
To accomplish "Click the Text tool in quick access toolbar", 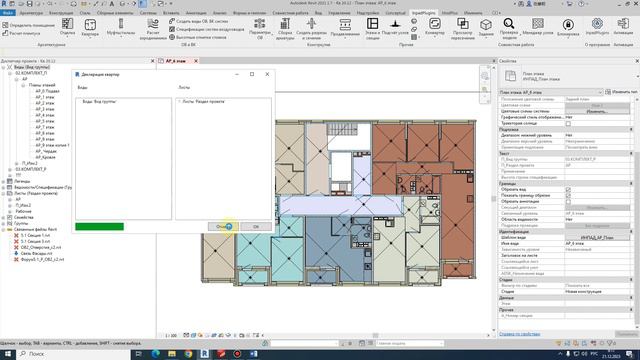I will pyautogui.click(x=111, y=4).
